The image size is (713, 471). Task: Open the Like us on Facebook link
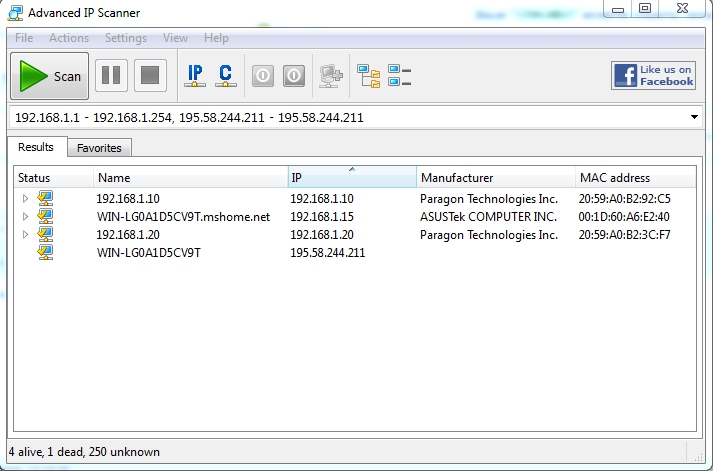[x=653, y=75]
